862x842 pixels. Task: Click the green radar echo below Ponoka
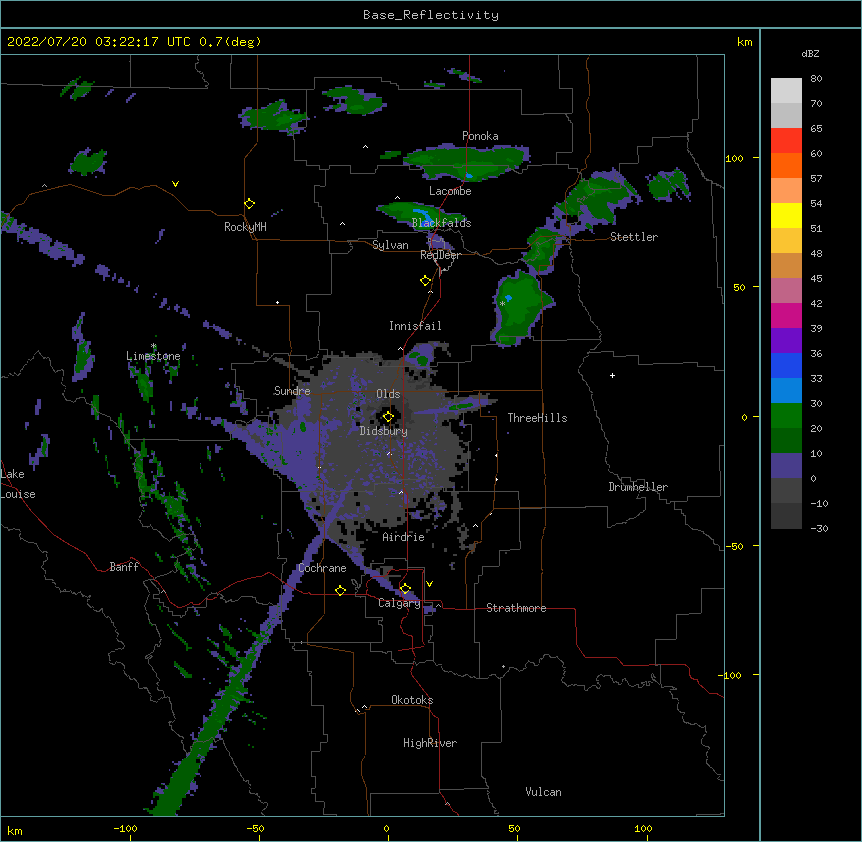(466, 162)
